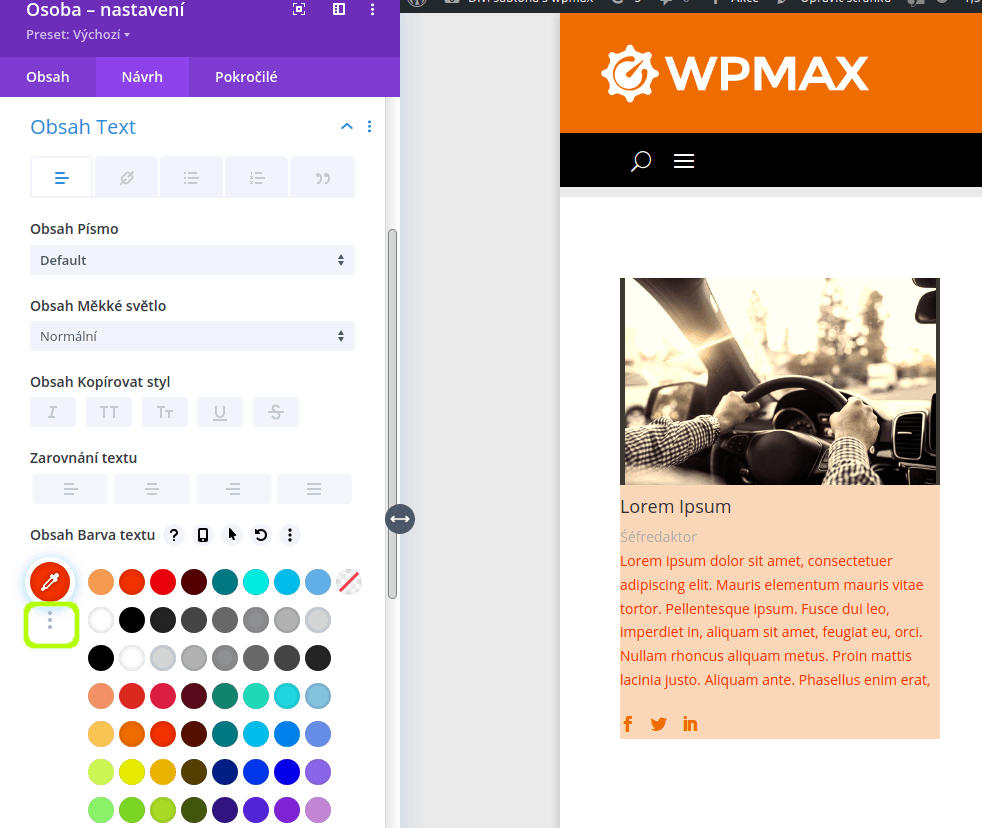This screenshot has height=828, width=982.
Task: Toggle uppercase TT text style
Action: 109,412
